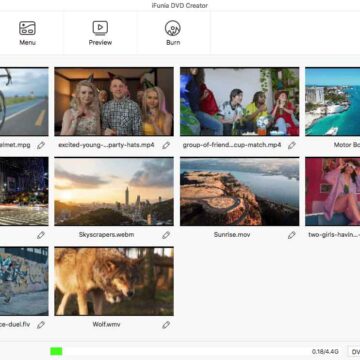Click the 0.18/4.4G capacity readout
Viewport: 360px width, 360px height.
click(x=325, y=352)
